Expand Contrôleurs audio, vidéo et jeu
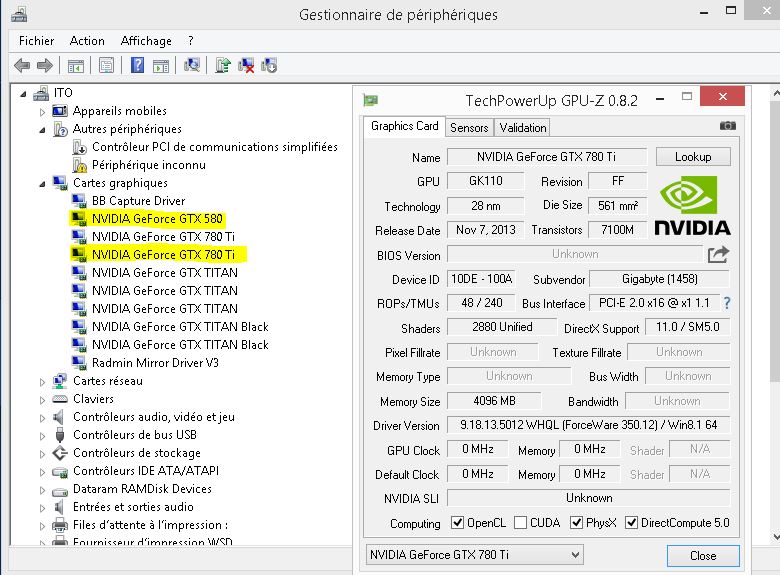780x575 pixels. [42, 418]
